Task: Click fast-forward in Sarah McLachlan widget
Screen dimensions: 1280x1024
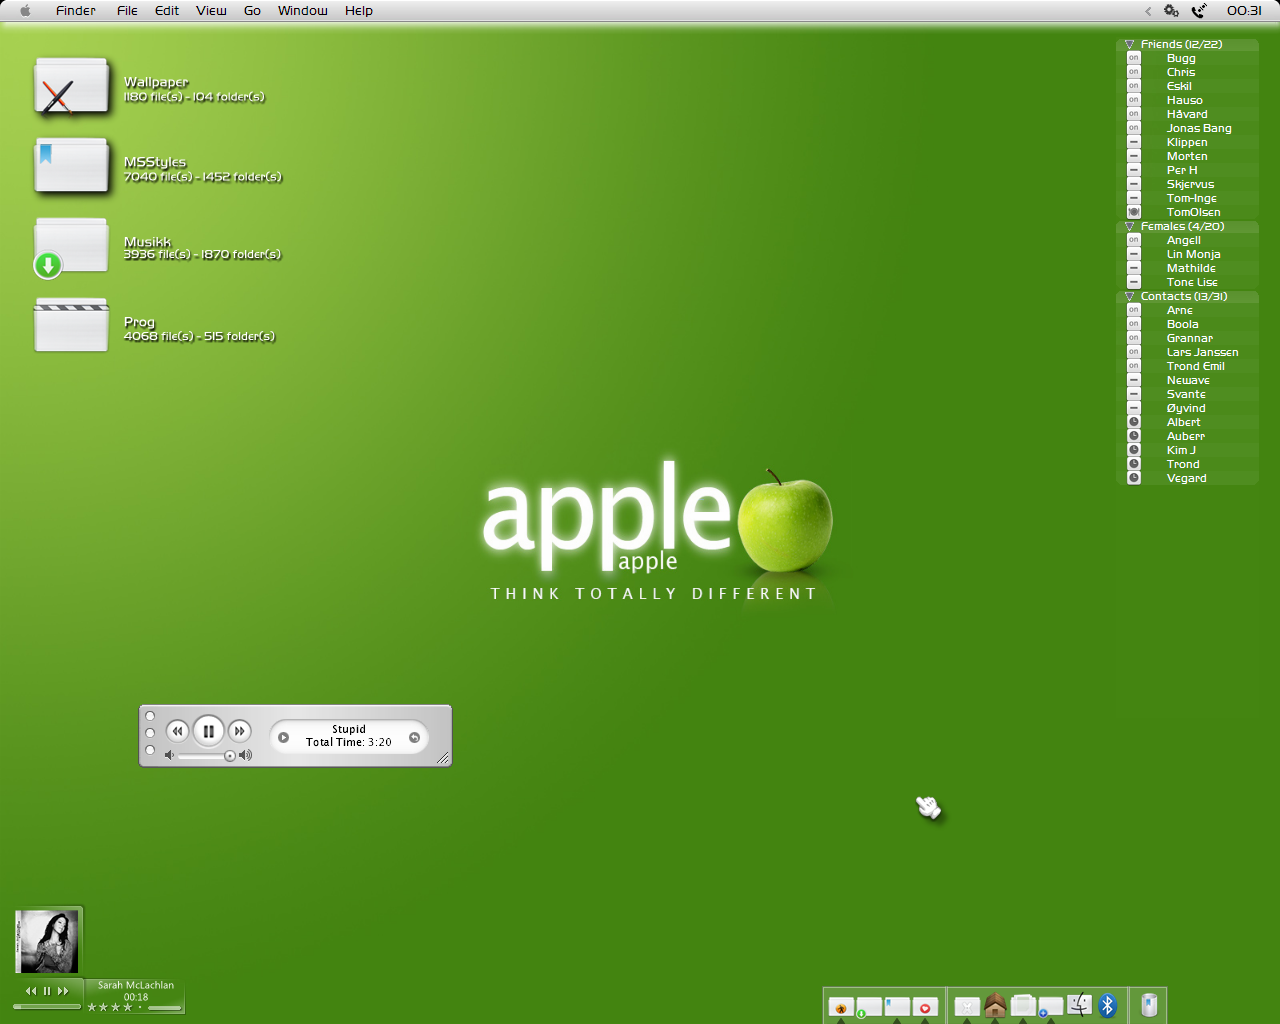Action: (63, 991)
